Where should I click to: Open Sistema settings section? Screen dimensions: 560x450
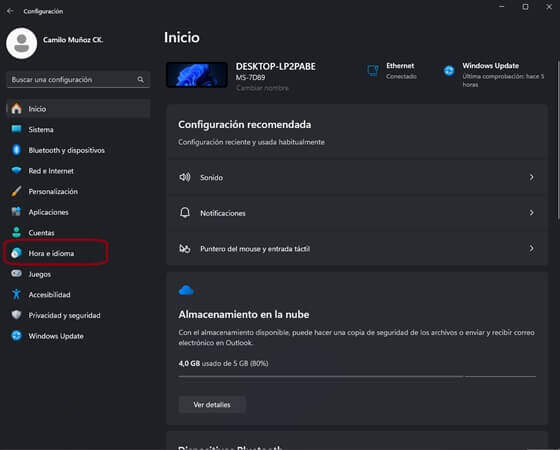pos(78,129)
